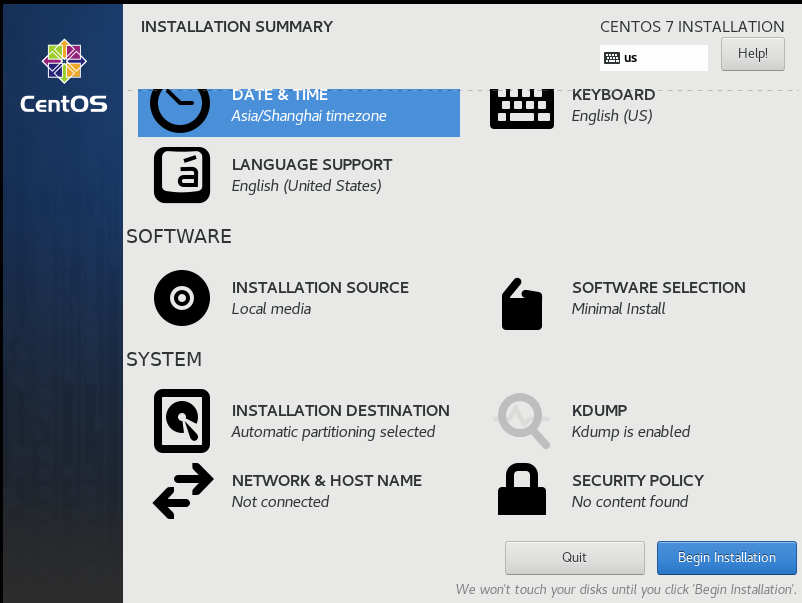Open the Network & Host Name arrows icon
Image resolution: width=802 pixels, height=603 pixels.
[183, 491]
